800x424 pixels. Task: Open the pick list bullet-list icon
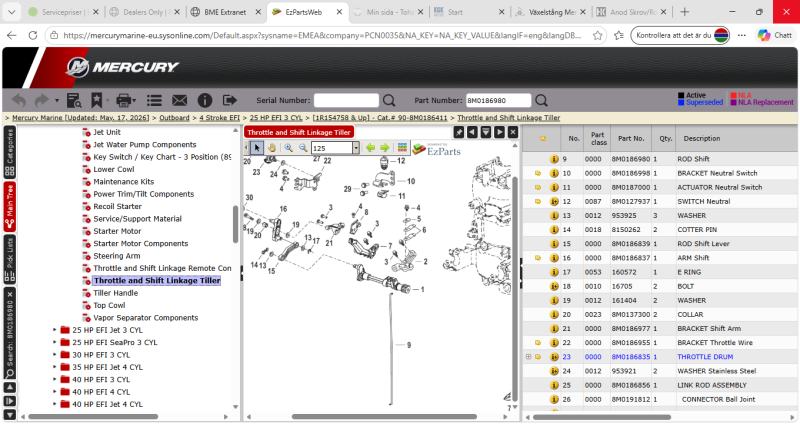coord(154,101)
